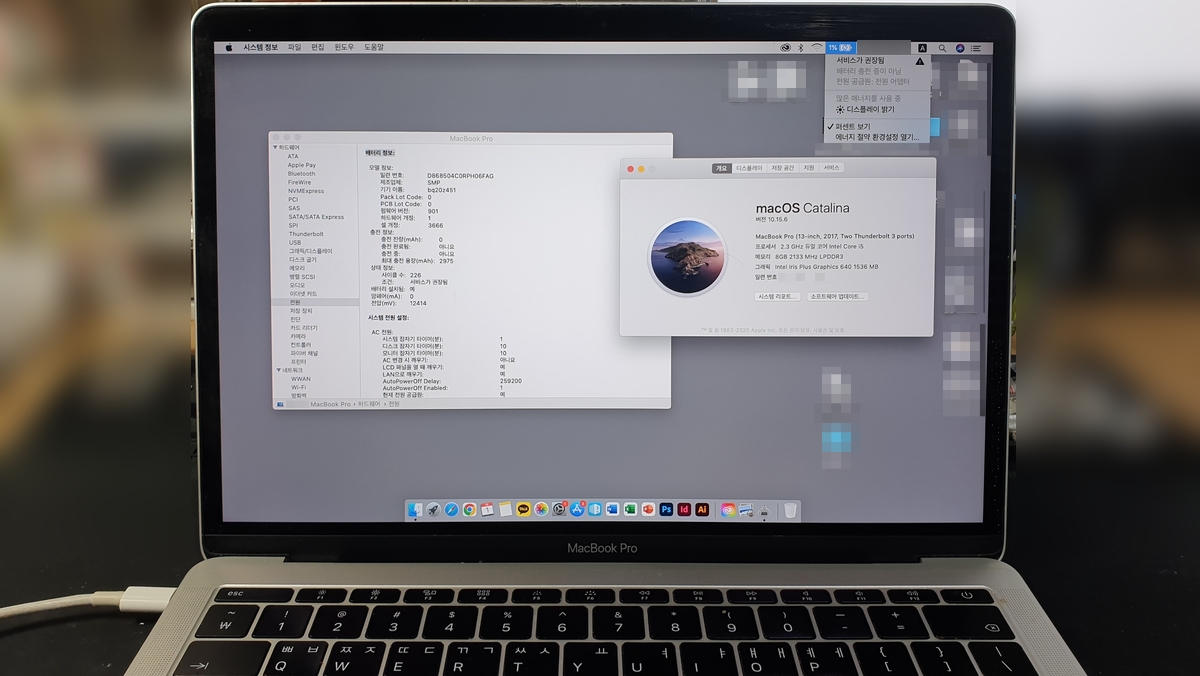Select 저장 장치 in the sidebar

[301, 310]
